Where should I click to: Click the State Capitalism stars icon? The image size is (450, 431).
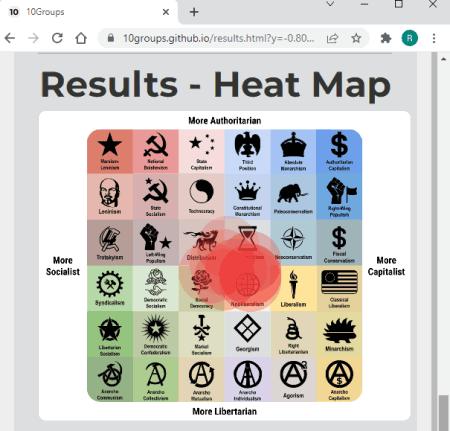click(202, 145)
